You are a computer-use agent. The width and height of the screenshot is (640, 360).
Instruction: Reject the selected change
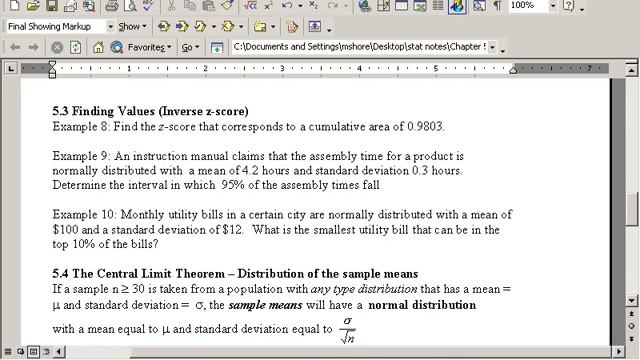click(227, 27)
